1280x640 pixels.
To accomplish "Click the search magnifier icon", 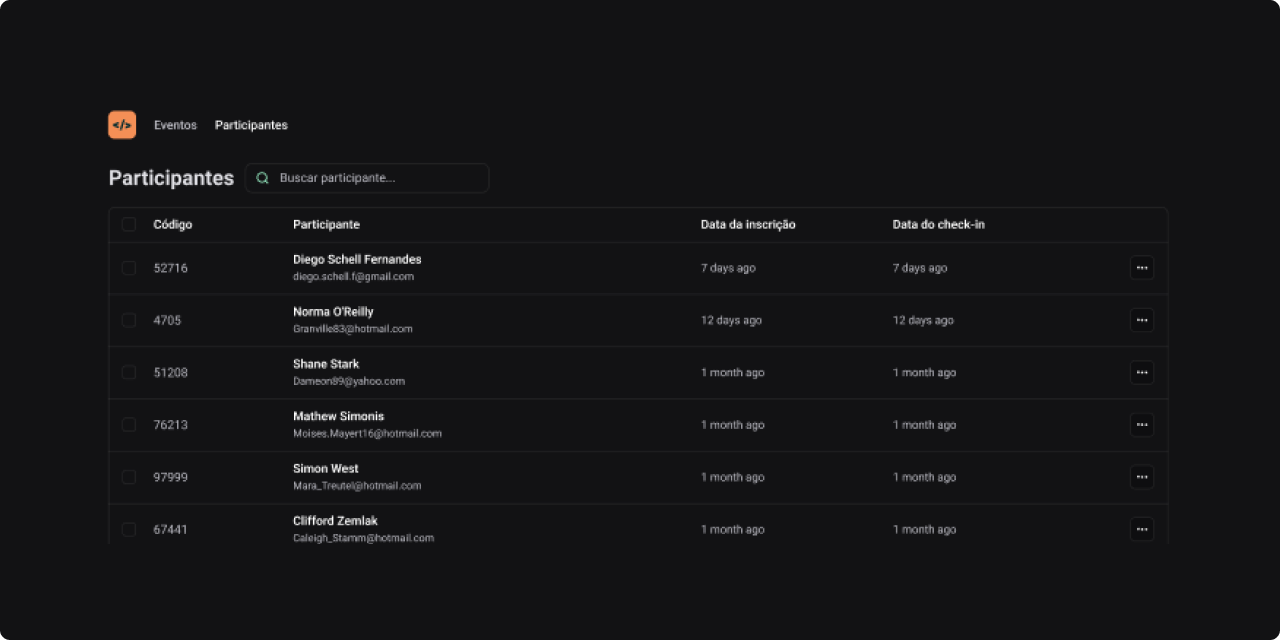I will coord(263,178).
